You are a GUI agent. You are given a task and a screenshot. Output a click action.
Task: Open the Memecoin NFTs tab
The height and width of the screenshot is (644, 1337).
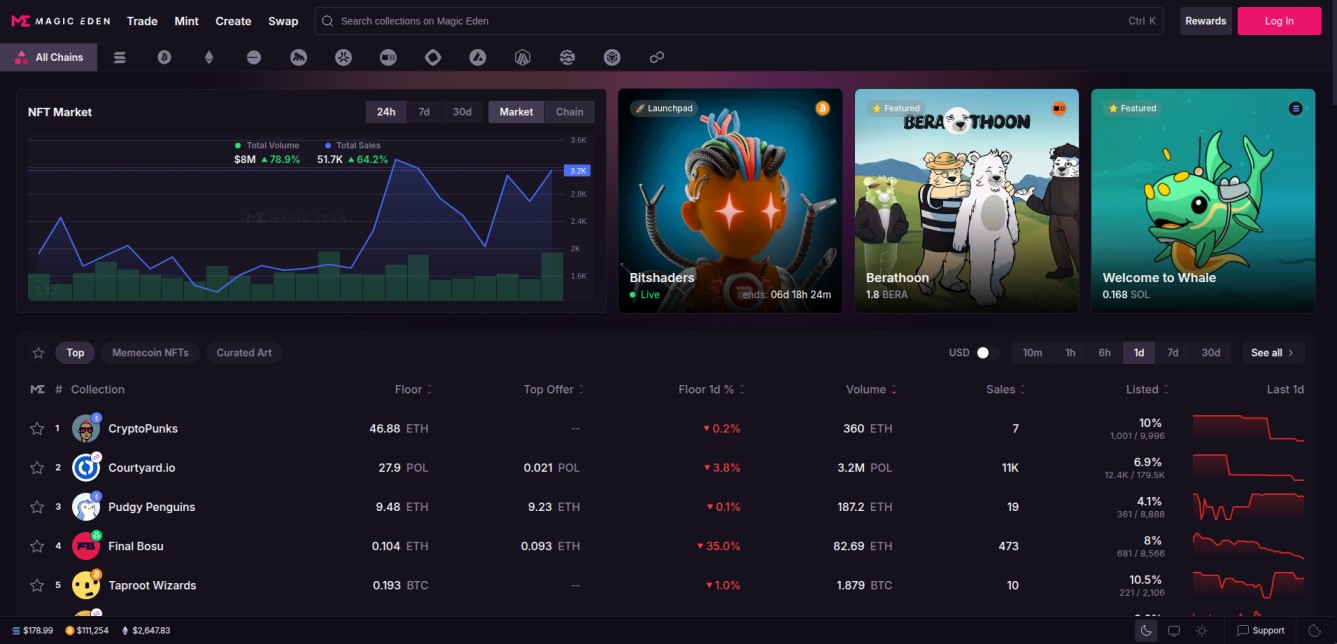pos(150,353)
